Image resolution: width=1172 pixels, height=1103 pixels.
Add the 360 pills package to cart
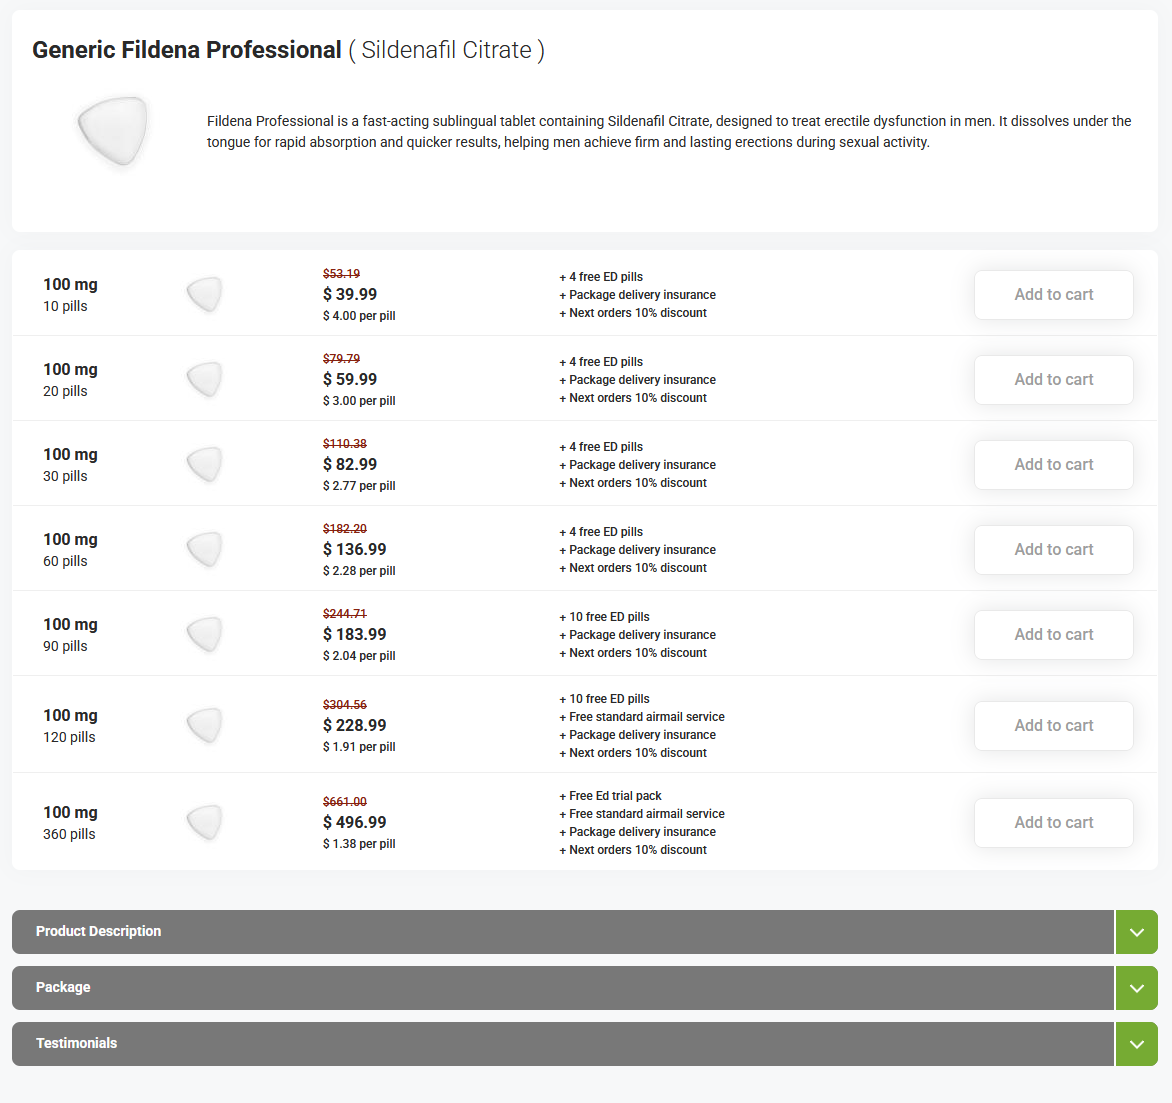pos(1053,823)
